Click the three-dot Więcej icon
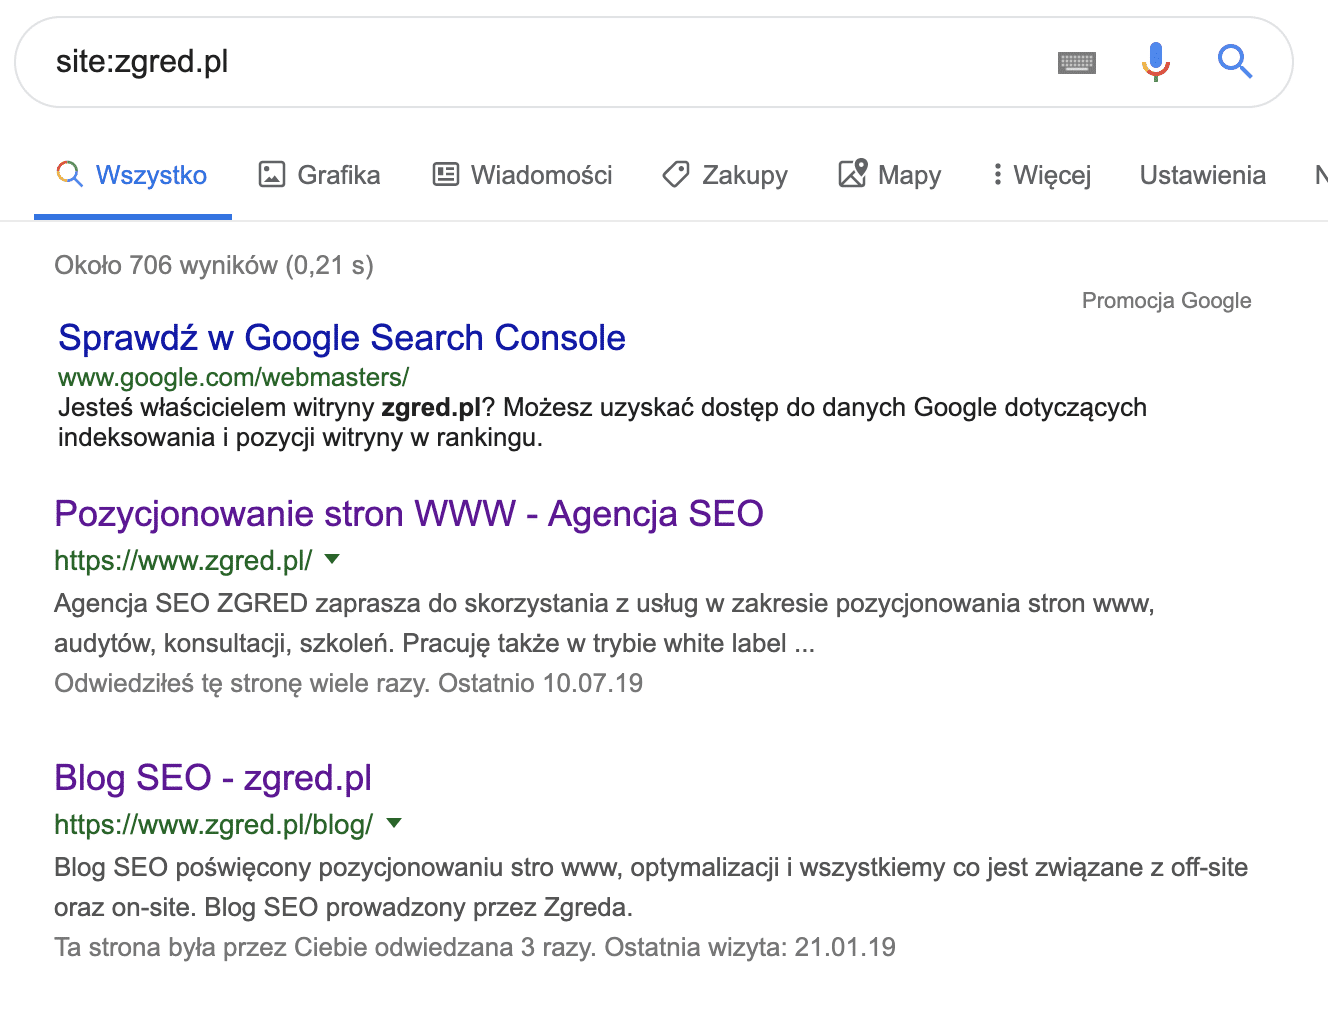The width and height of the screenshot is (1328, 1012). coord(997,175)
